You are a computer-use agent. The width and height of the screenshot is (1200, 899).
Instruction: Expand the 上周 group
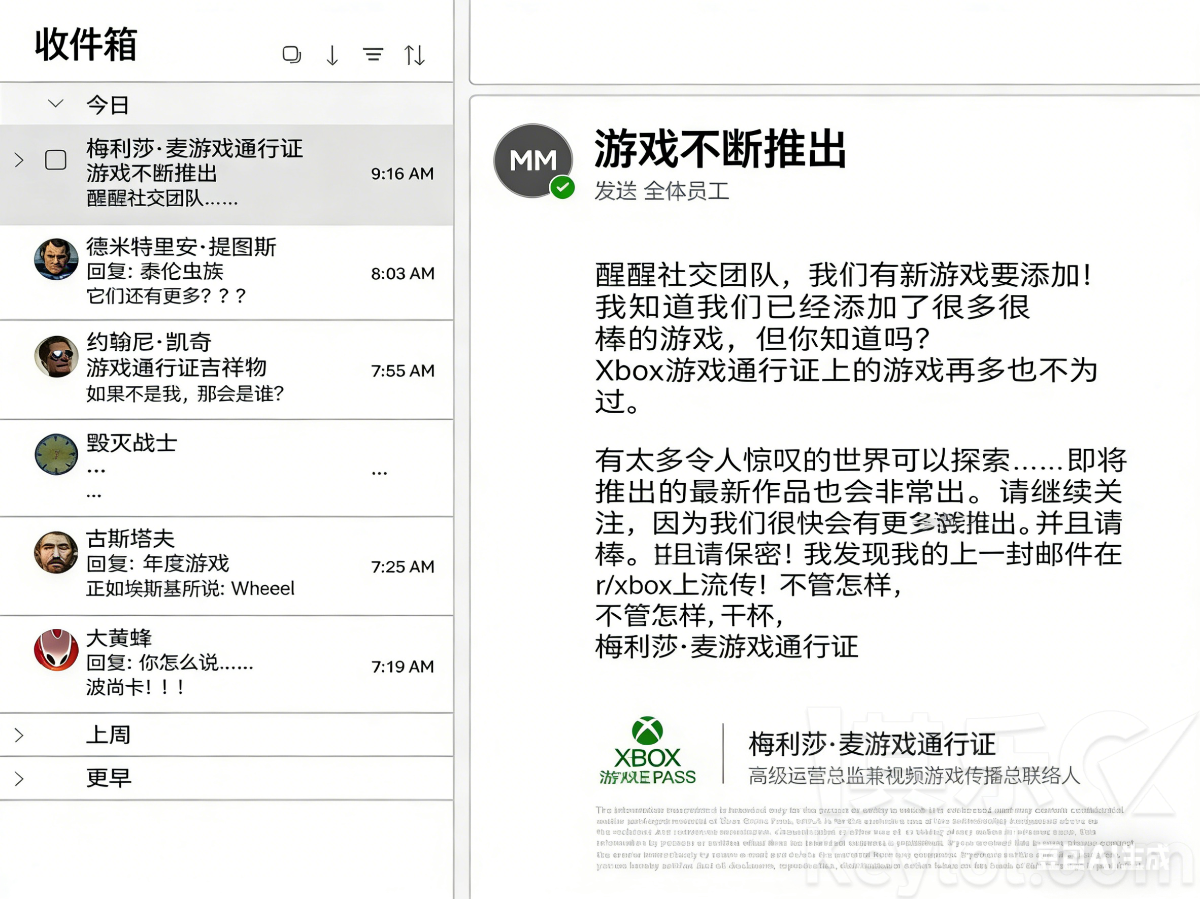pyautogui.click(x=18, y=735)
